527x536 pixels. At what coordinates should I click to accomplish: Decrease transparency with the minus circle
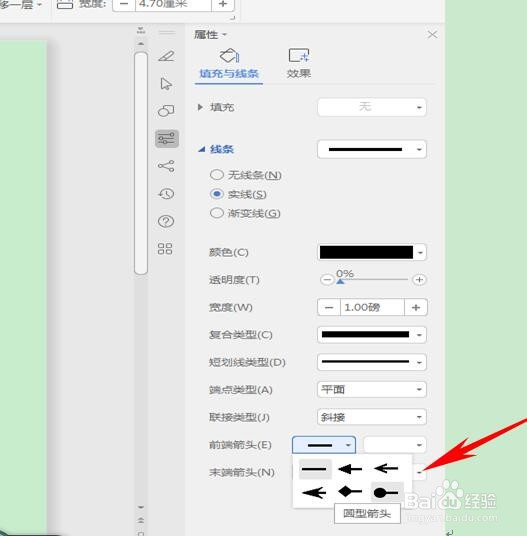(327, 280)
